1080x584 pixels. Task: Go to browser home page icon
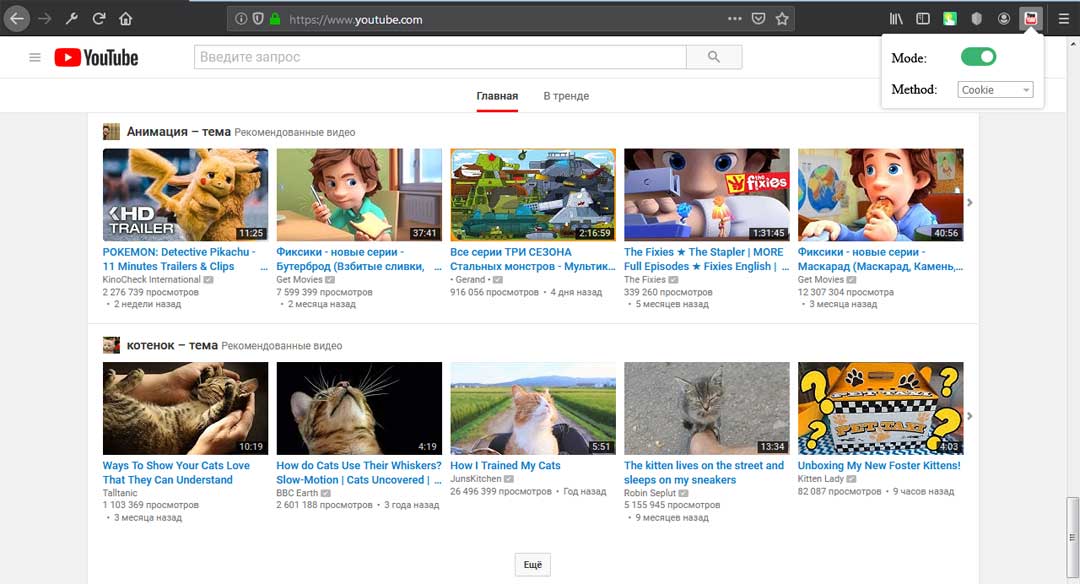click(x=125, y=19)
